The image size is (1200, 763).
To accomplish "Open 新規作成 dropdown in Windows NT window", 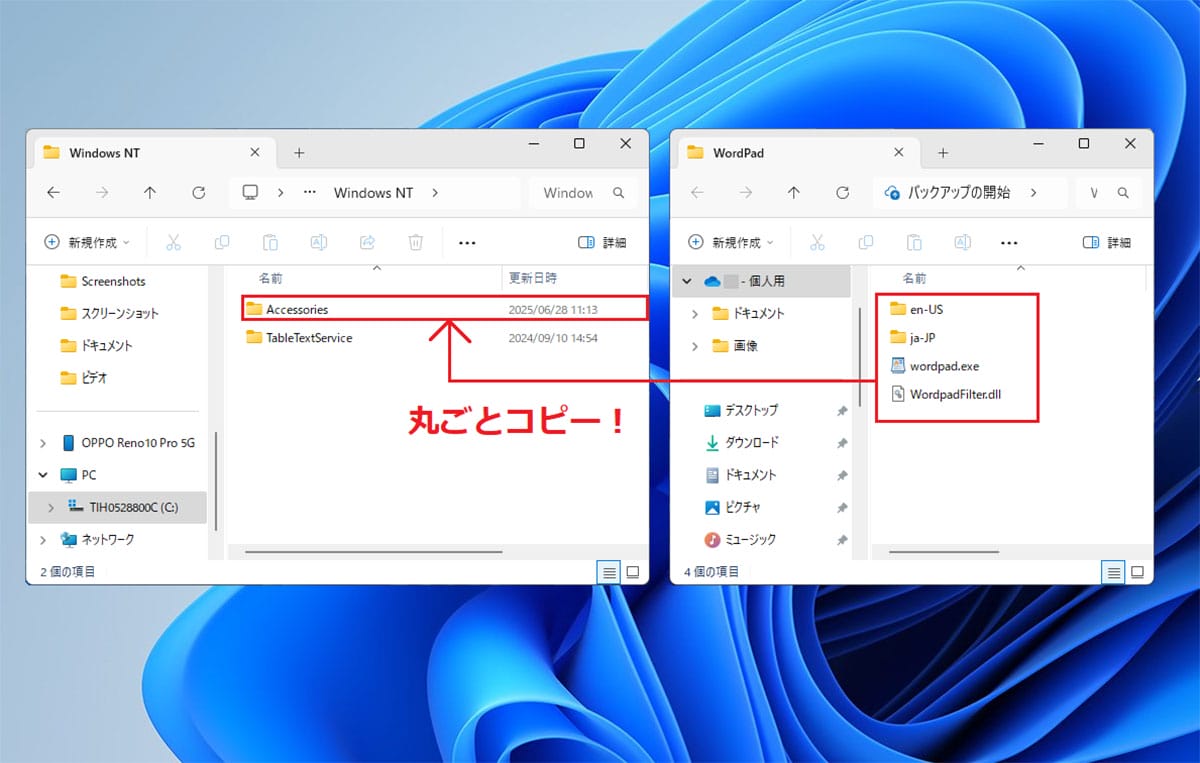I will [x=88, y=242].
